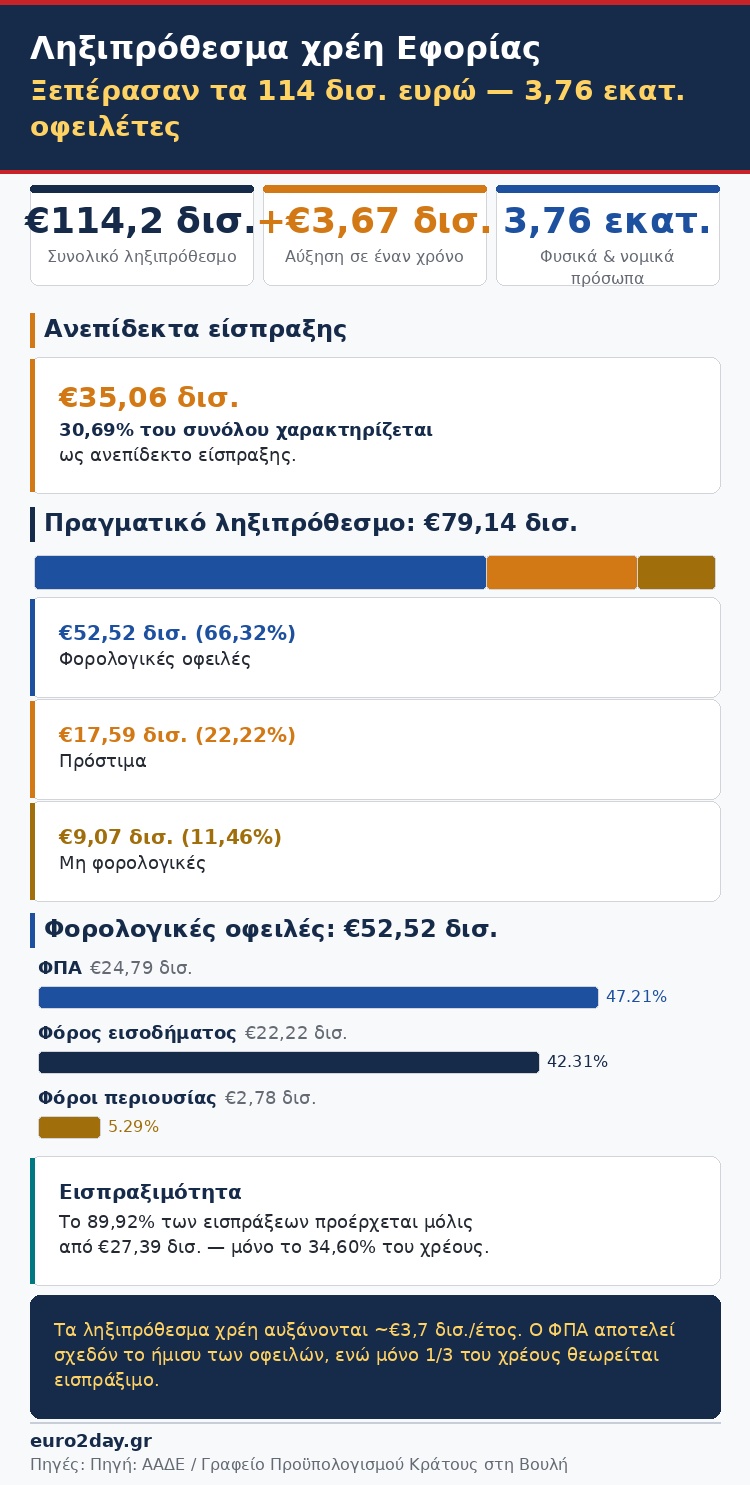The height and width of the screenshot is (1485, 750).
Task: Click the Μη φορολογικές €9,07 δισ. card
Action: click(x=375, y=851)
